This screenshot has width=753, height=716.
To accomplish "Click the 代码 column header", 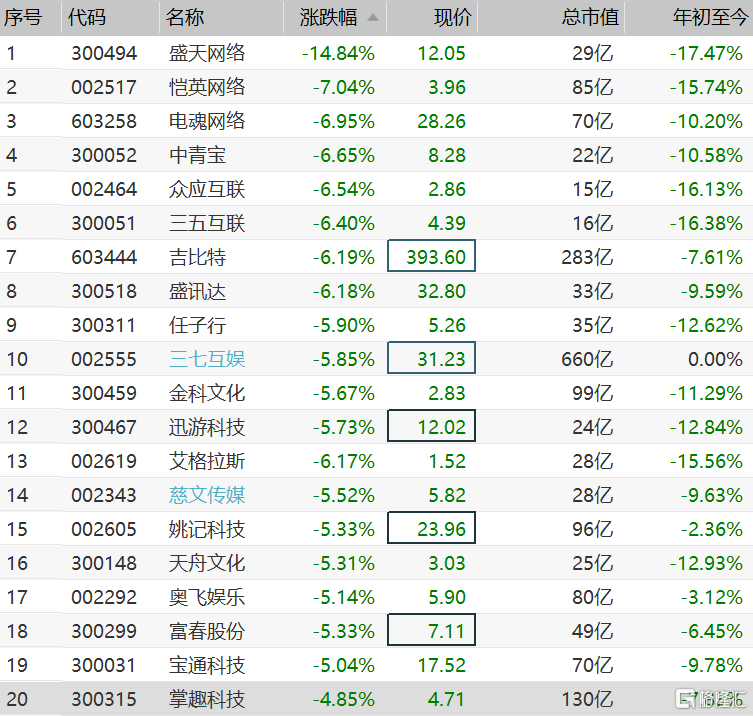I will [87, 18].
